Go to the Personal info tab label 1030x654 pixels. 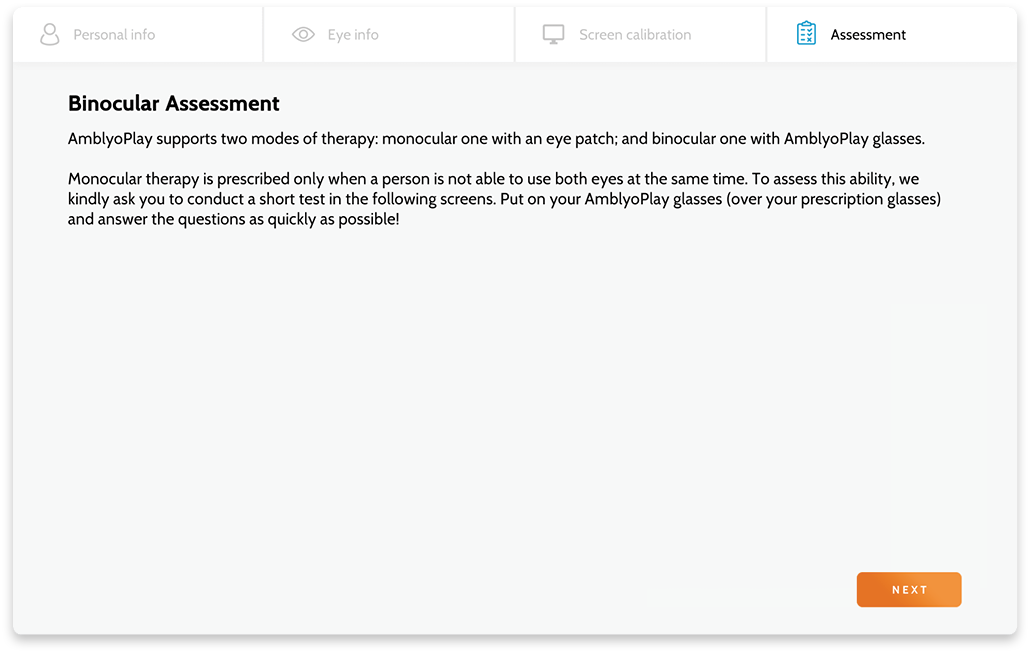114,35
